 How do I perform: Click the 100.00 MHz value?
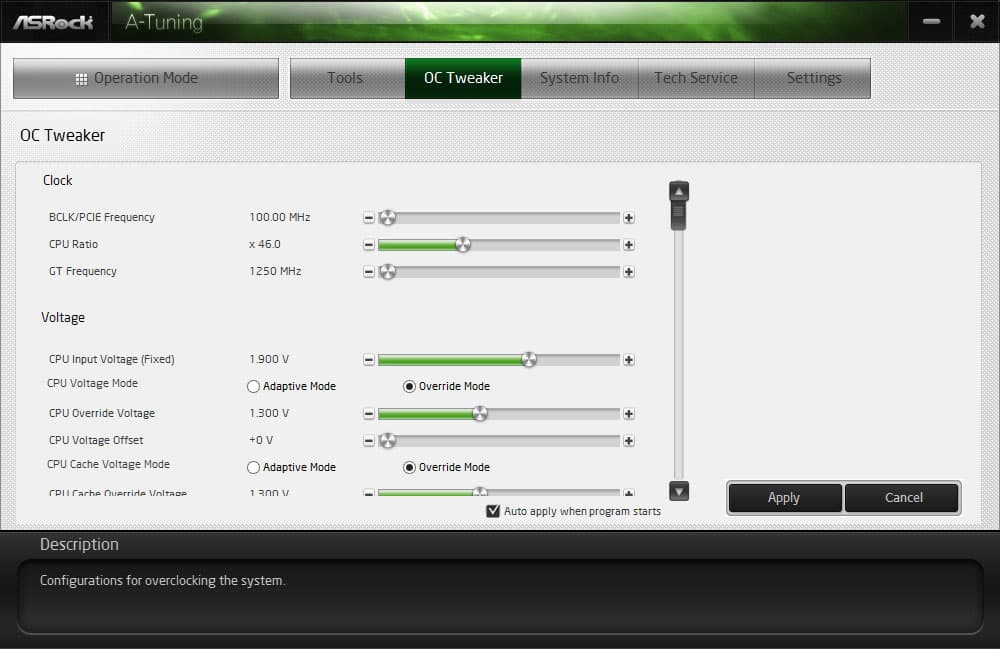(x=280, y=217)
